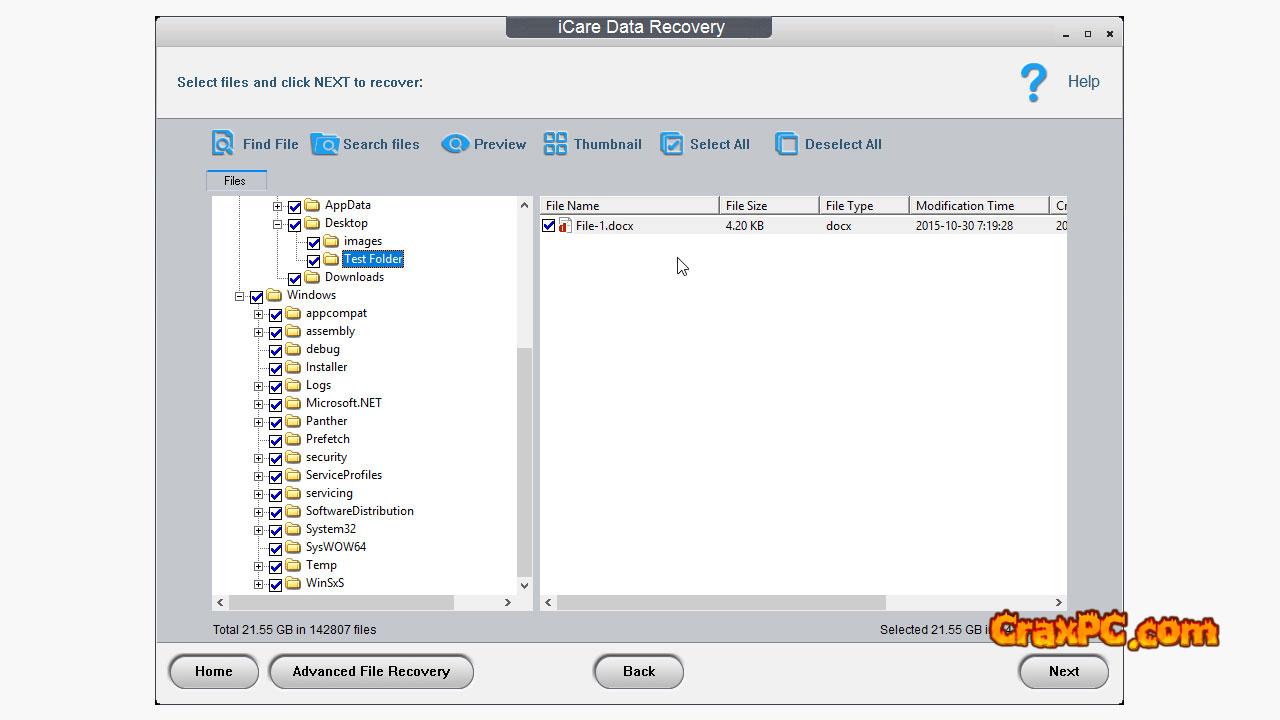
Task: Expand the System32 folder node
Action: (x=259, y=530)
